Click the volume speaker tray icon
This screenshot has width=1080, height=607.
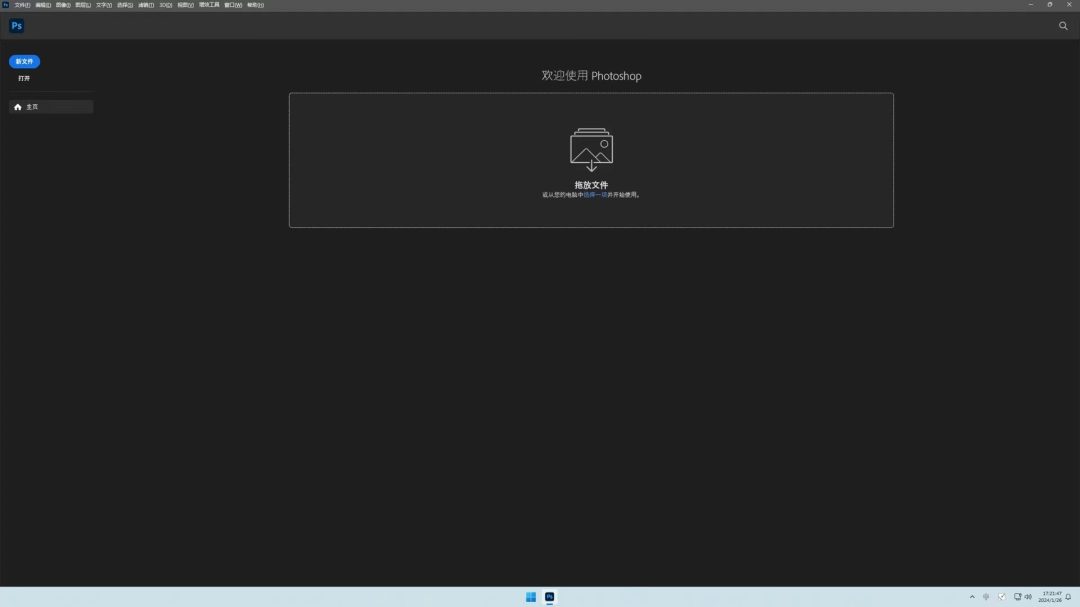(1028, 597)
